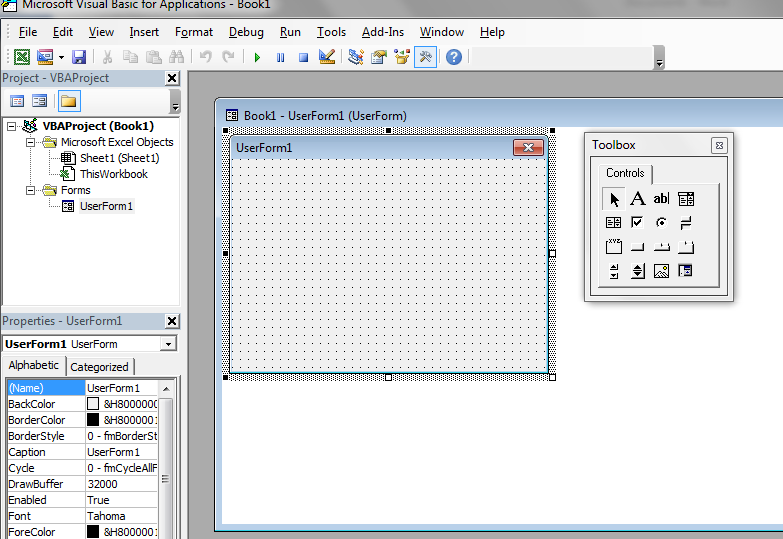Select the ListBox control in Toolbox
The width and height of the screenshot is (783, 539).
pyautogui.click(x=613, y=223)
